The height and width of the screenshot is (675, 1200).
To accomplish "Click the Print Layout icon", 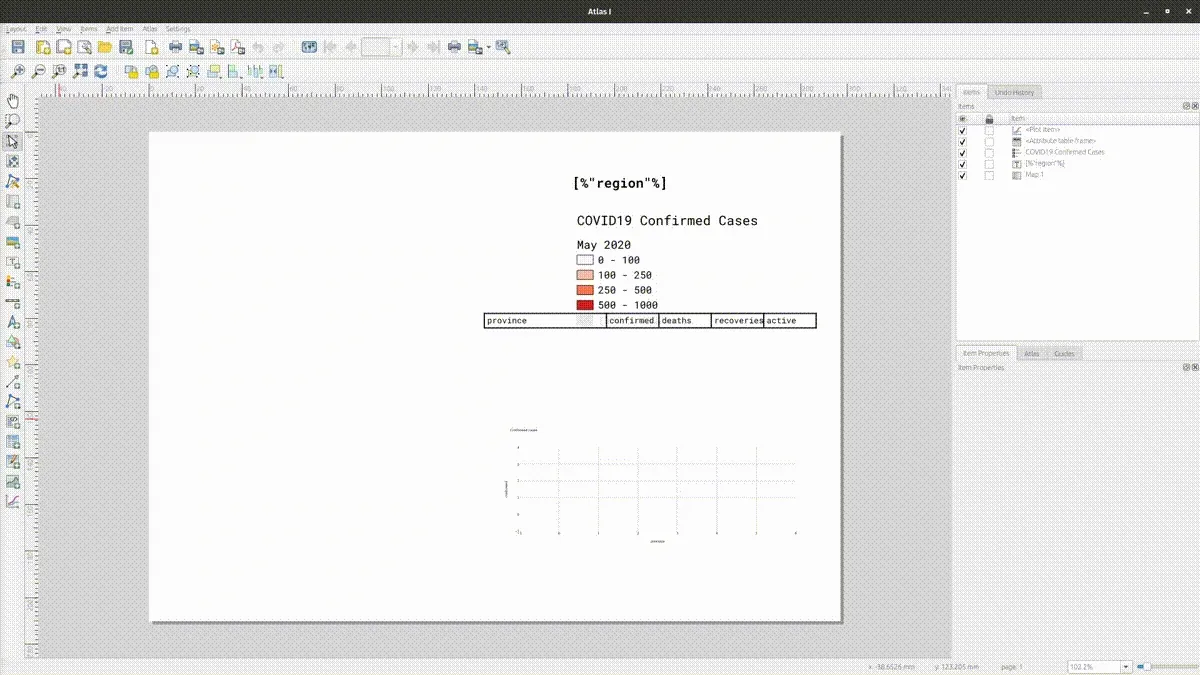I will (x=176, y=46).
